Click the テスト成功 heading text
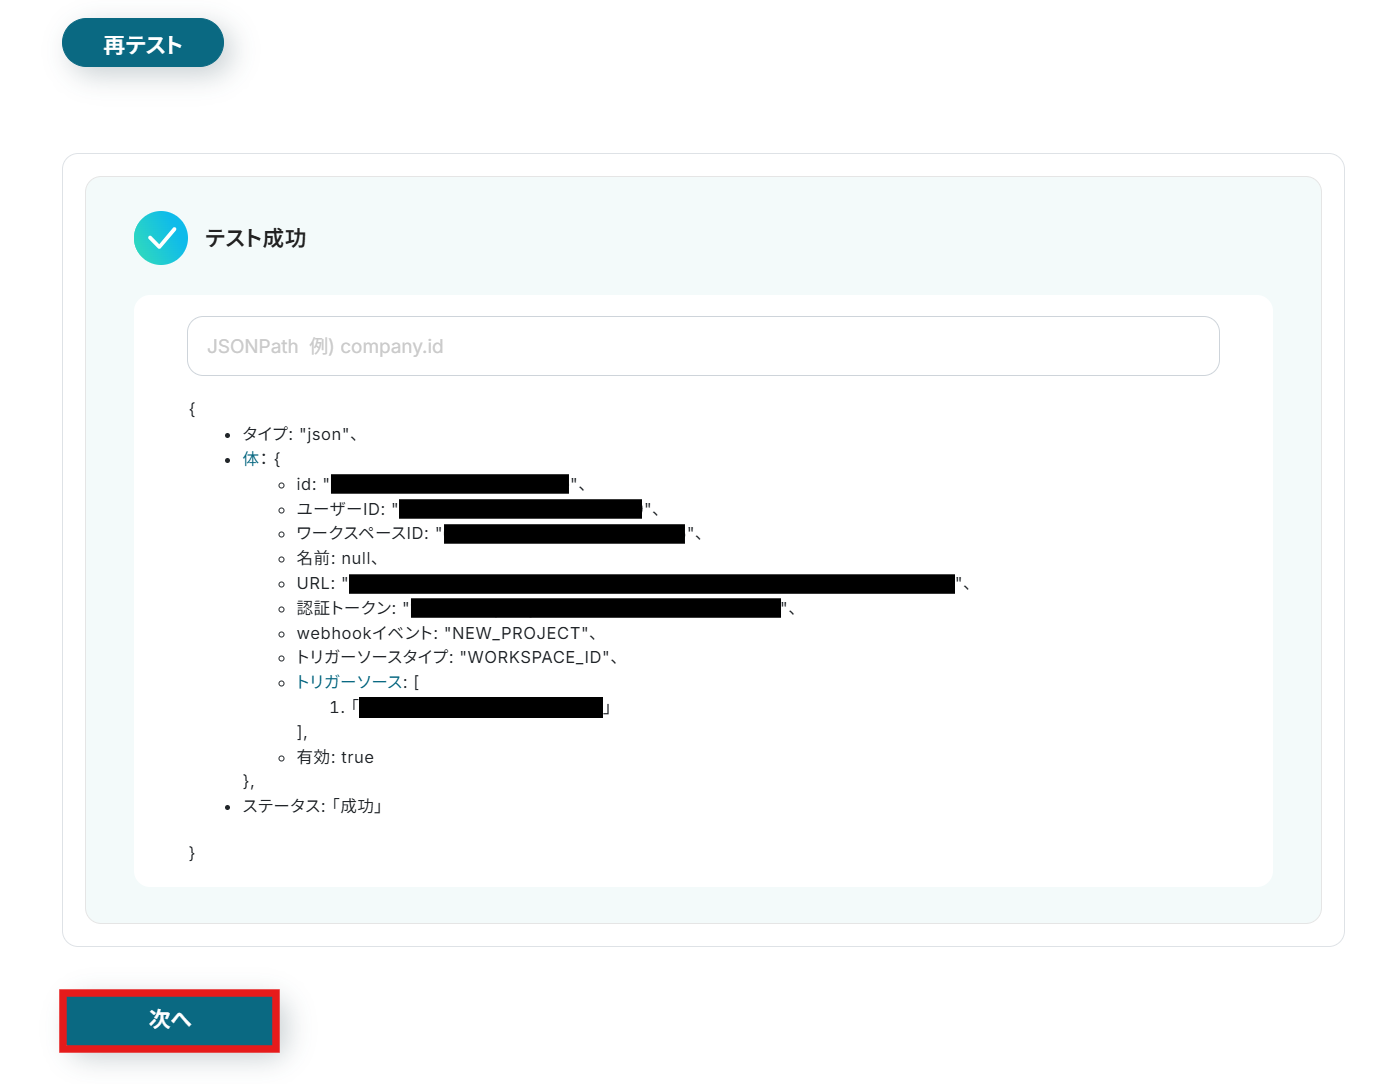 click(x=256, y=238)
